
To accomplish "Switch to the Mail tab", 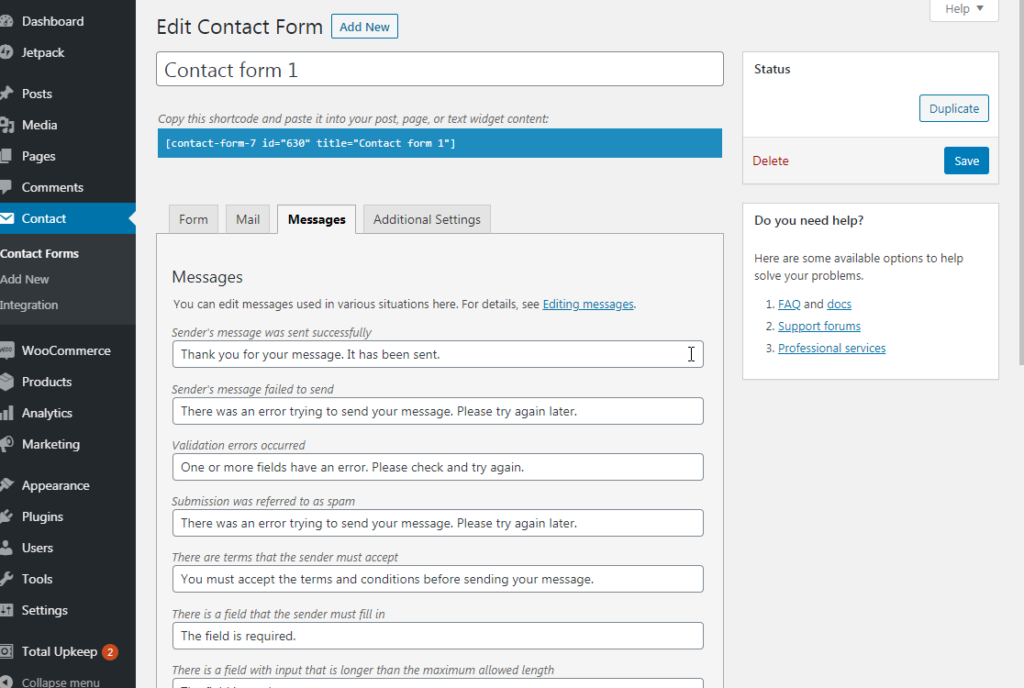I will click(248, 220).
